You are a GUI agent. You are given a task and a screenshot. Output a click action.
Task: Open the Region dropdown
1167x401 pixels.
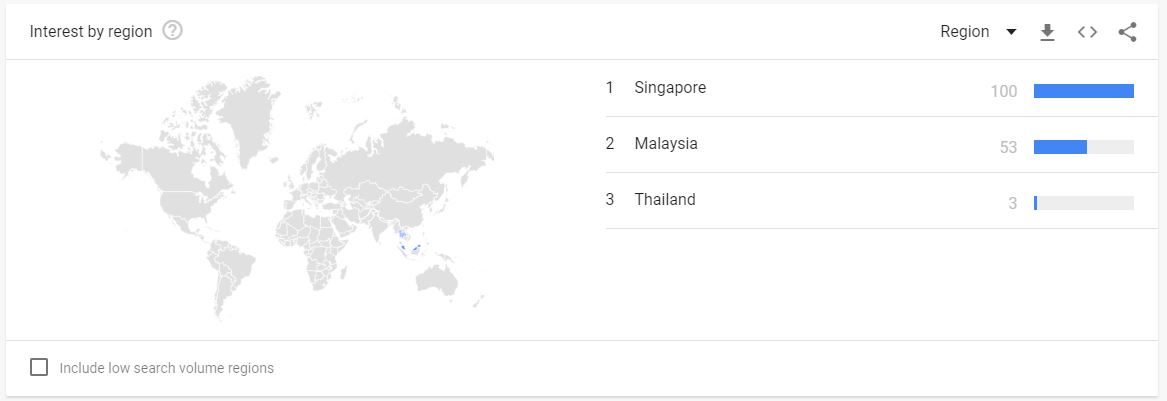click(x=965, y=32)
